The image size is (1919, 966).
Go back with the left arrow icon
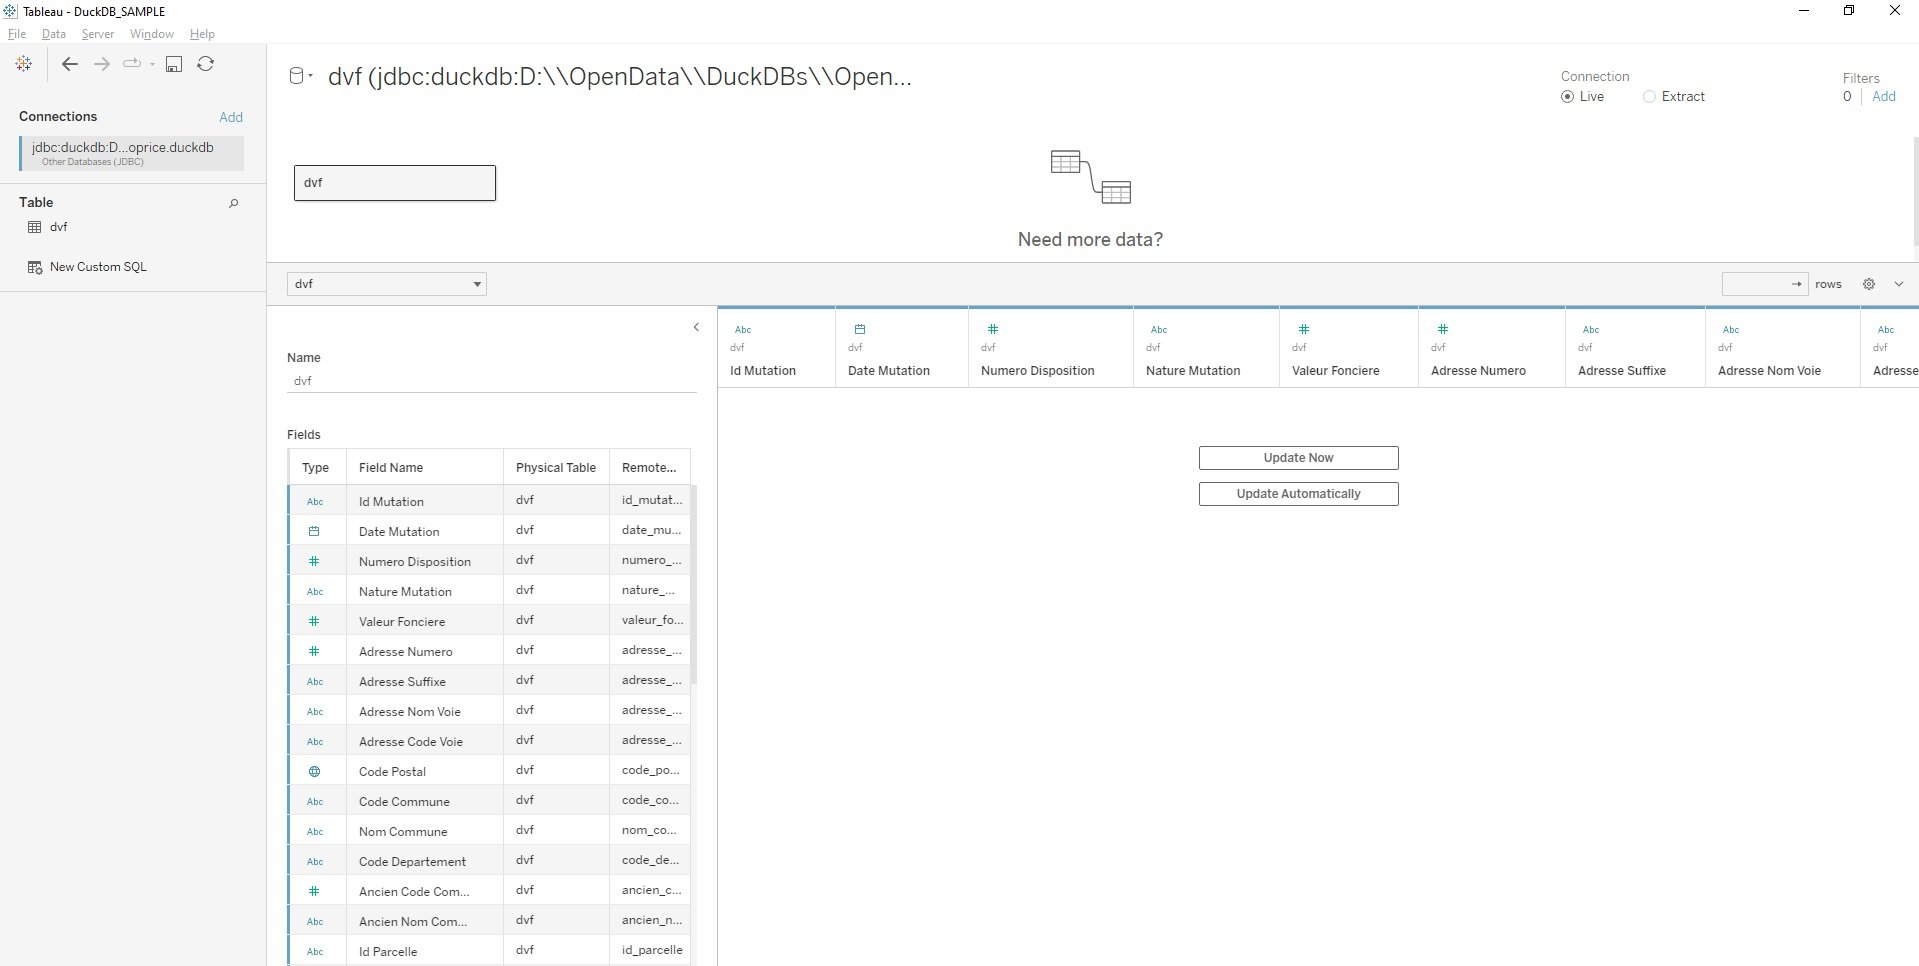pyautogui.click(x=69, y=64)
